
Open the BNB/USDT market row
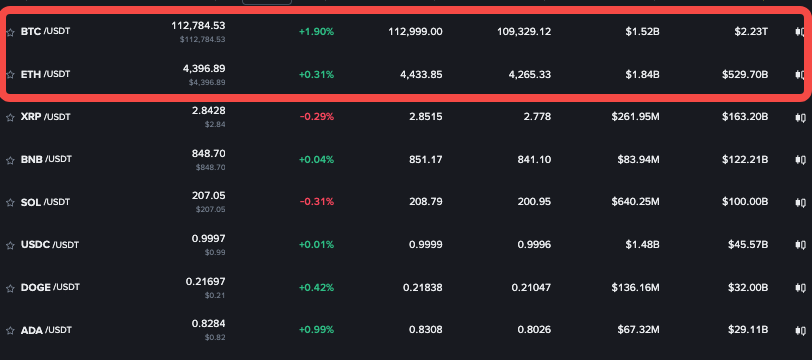click(406, 160)
